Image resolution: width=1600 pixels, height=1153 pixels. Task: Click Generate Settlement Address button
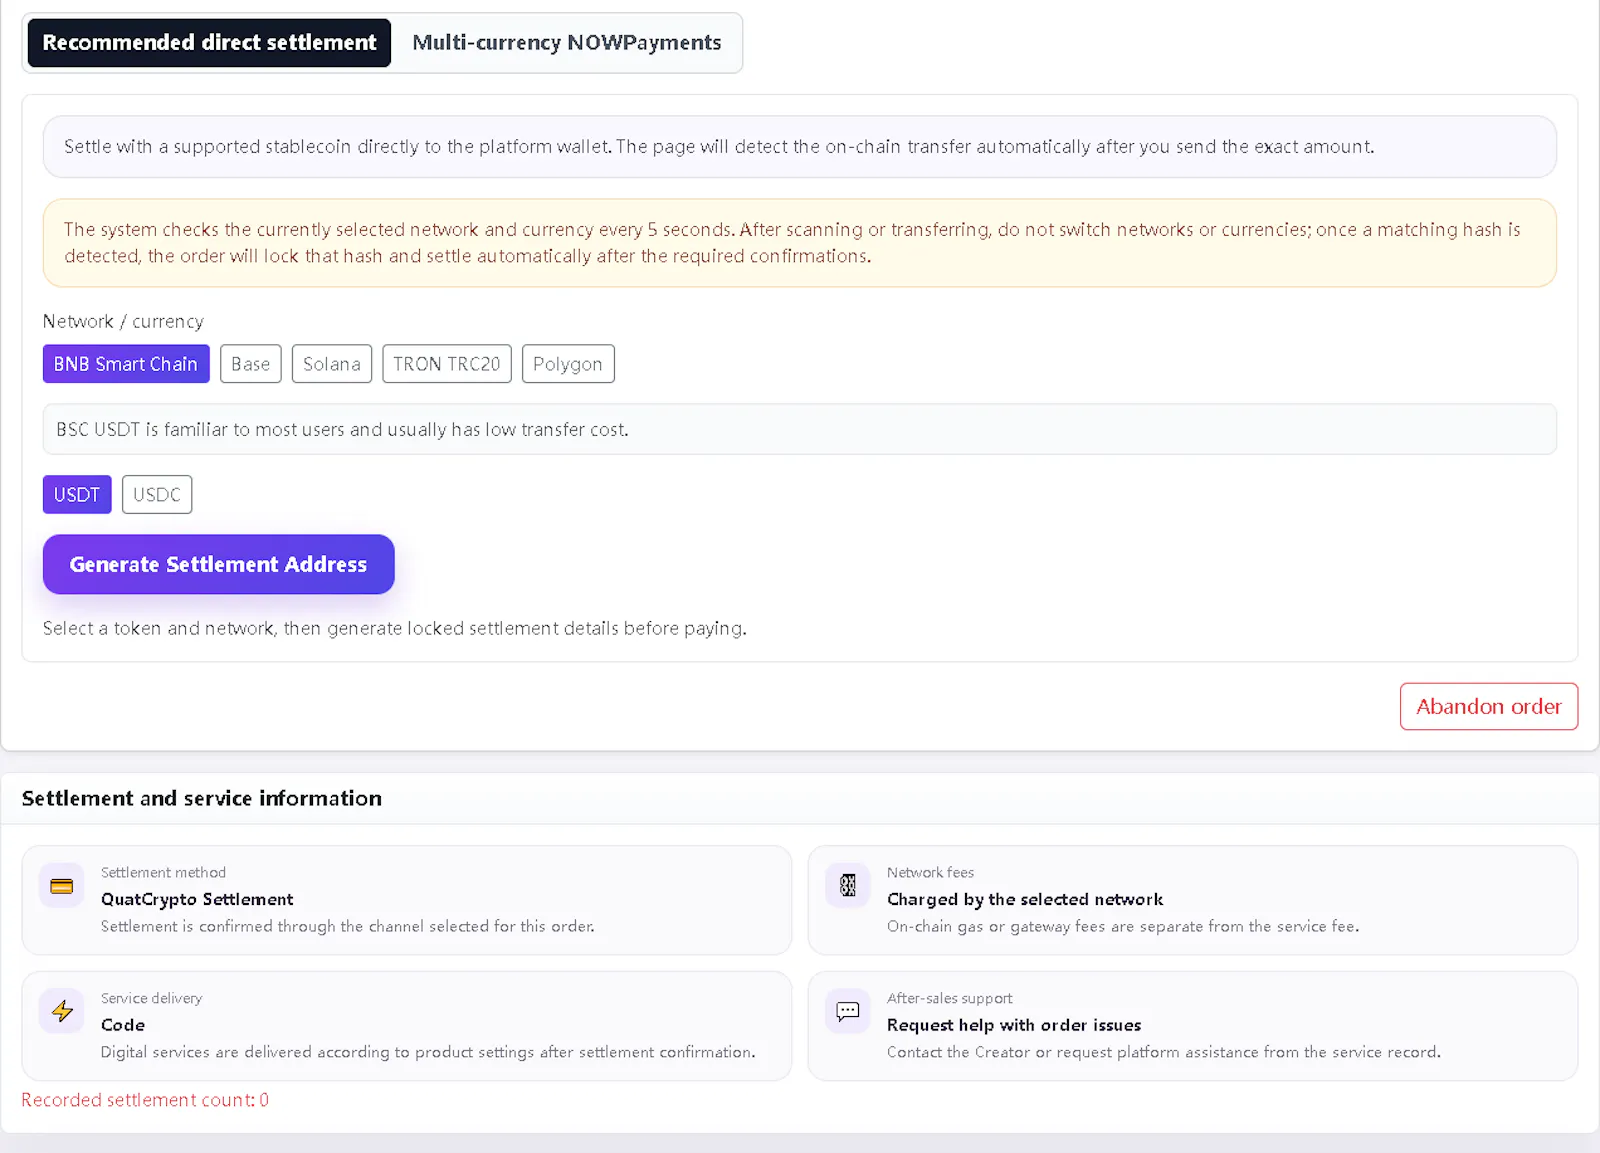(x=219, y=564)
